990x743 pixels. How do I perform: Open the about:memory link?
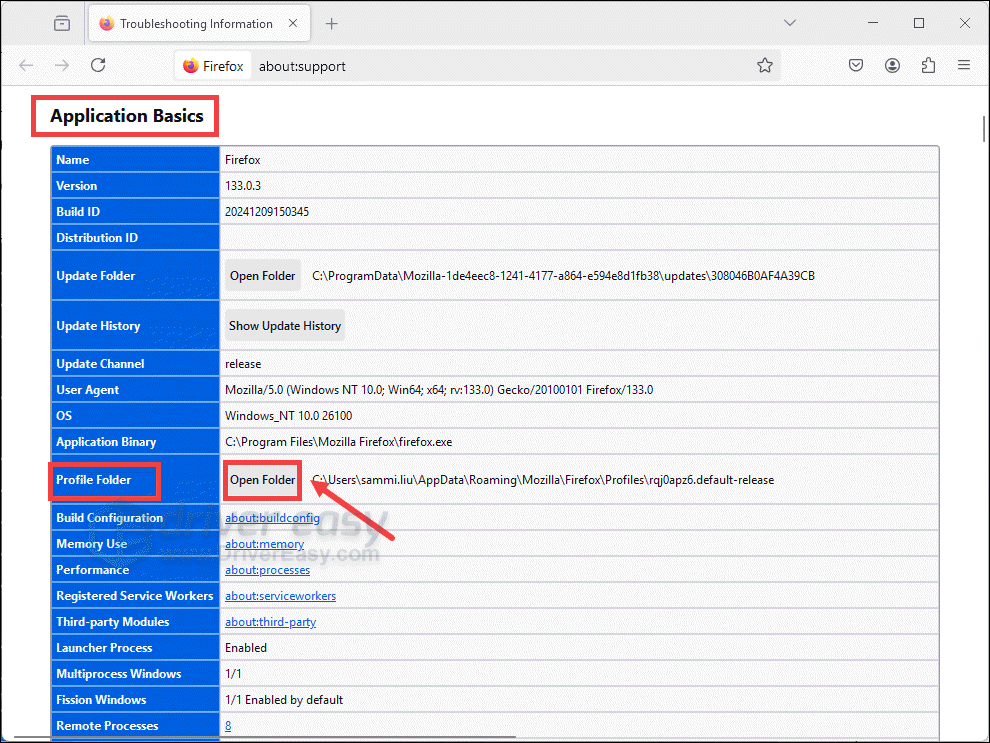point(265,544)
